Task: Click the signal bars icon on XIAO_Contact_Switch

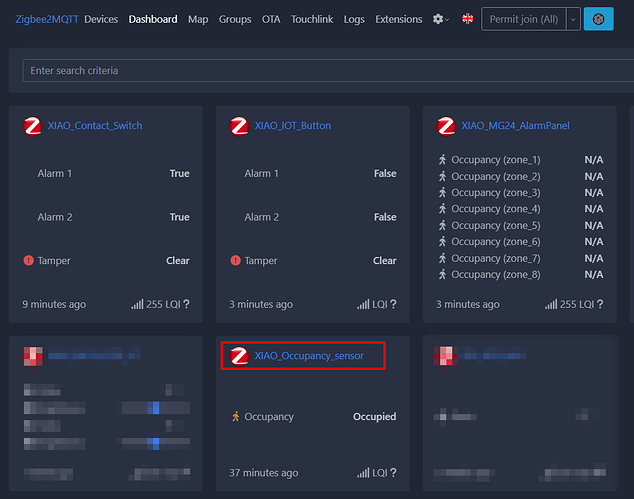Action: pyautogui.click(x=137, y=304)
